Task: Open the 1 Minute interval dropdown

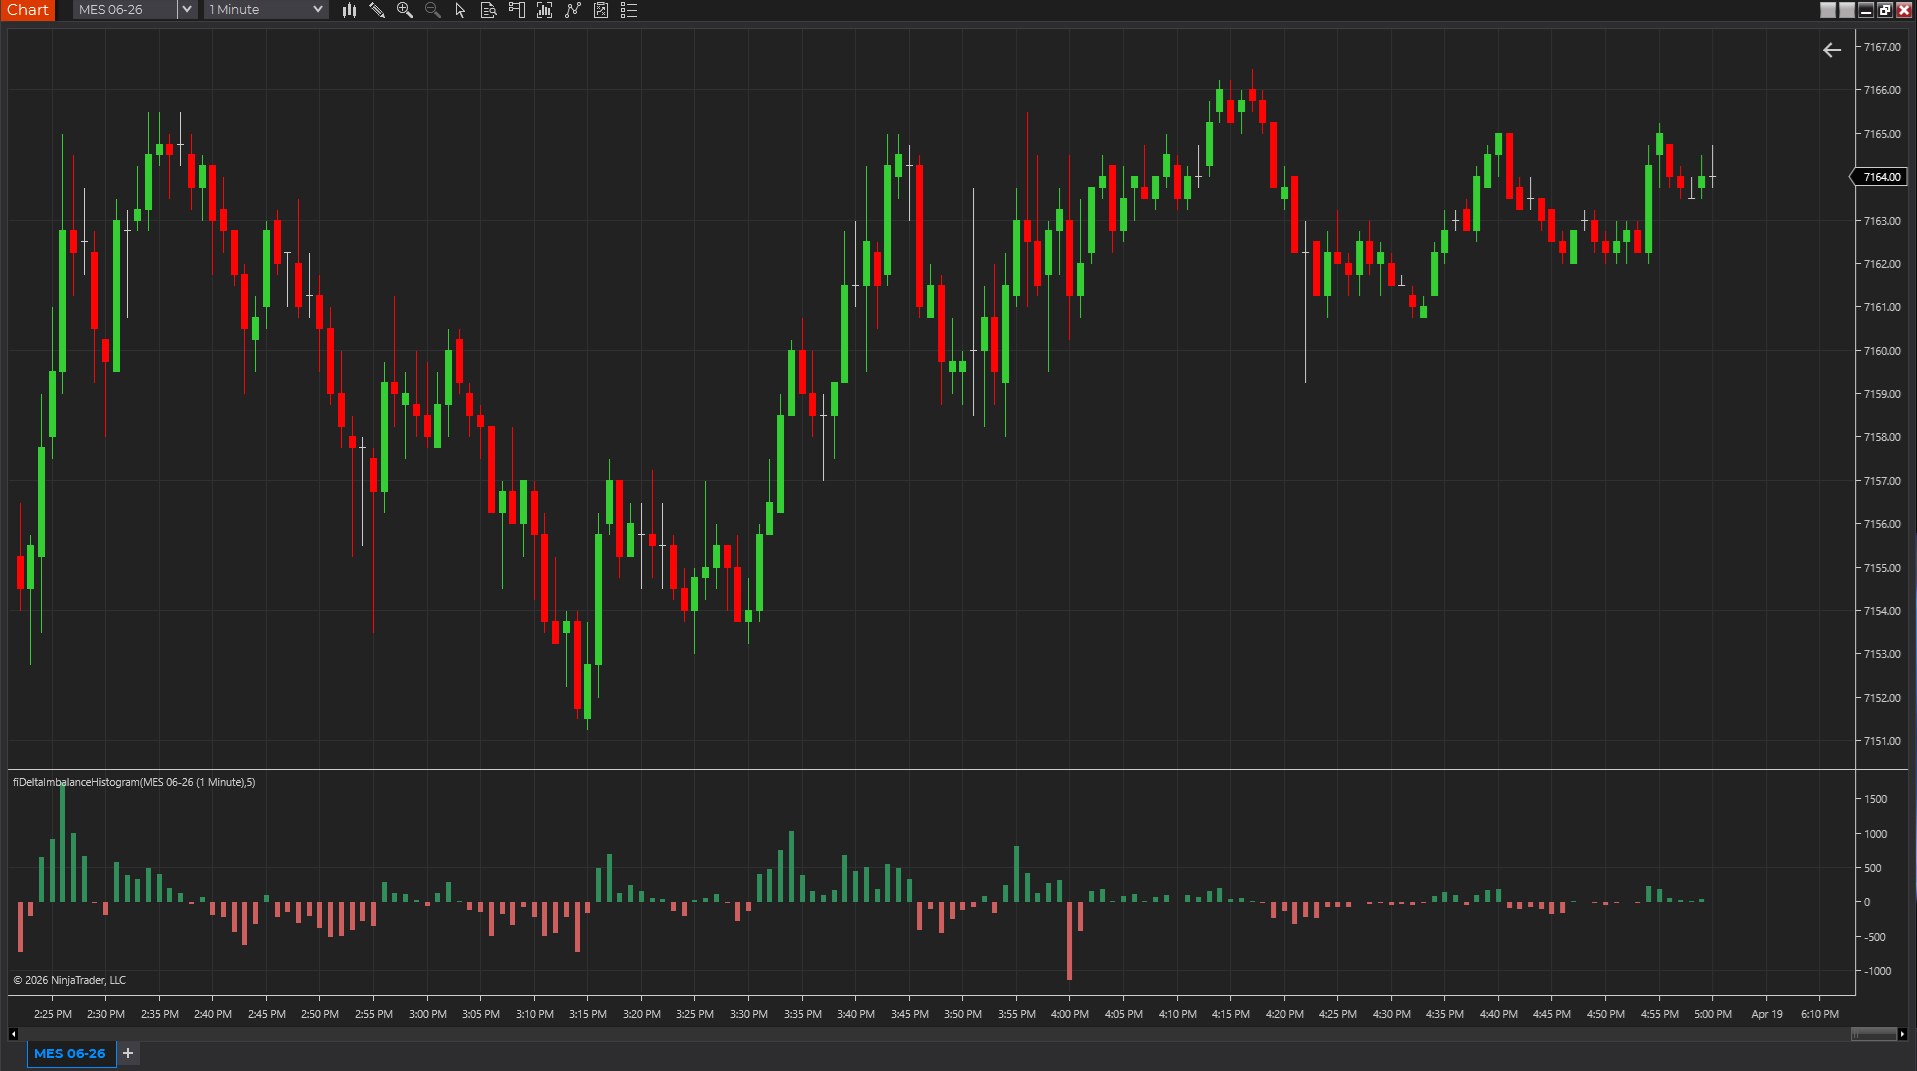Action: coord(258,10)
